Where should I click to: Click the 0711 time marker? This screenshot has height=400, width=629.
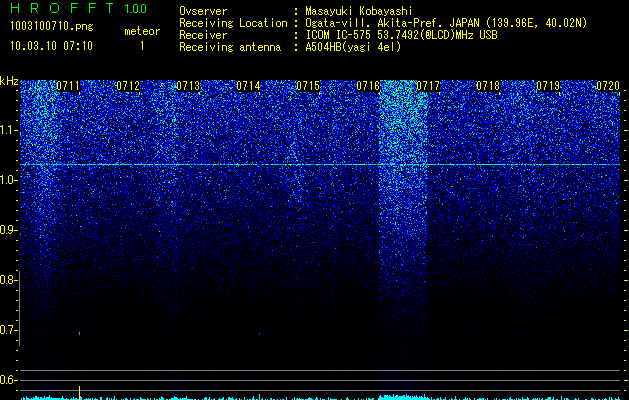point(68,86)
